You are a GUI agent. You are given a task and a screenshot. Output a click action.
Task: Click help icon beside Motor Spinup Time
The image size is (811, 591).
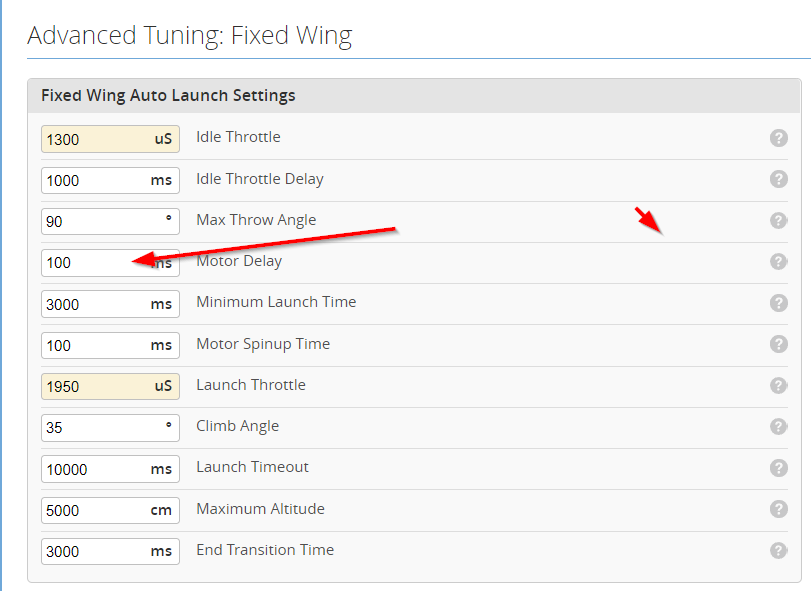[778, 344]
